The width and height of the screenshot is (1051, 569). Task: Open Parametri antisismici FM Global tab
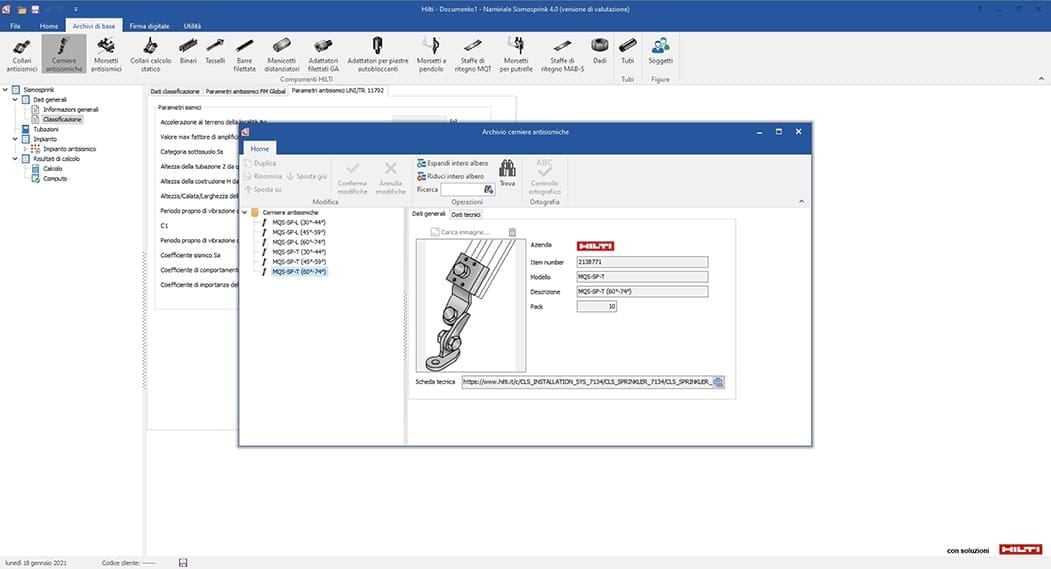(x=245, y=90)
